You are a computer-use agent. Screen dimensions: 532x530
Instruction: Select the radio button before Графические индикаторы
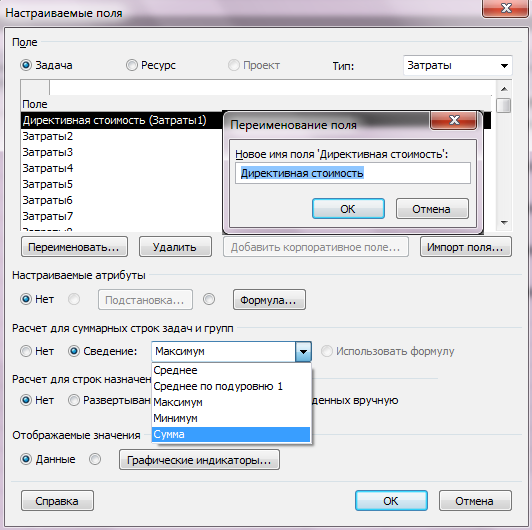pyautogui.click(x=95, y=459)
